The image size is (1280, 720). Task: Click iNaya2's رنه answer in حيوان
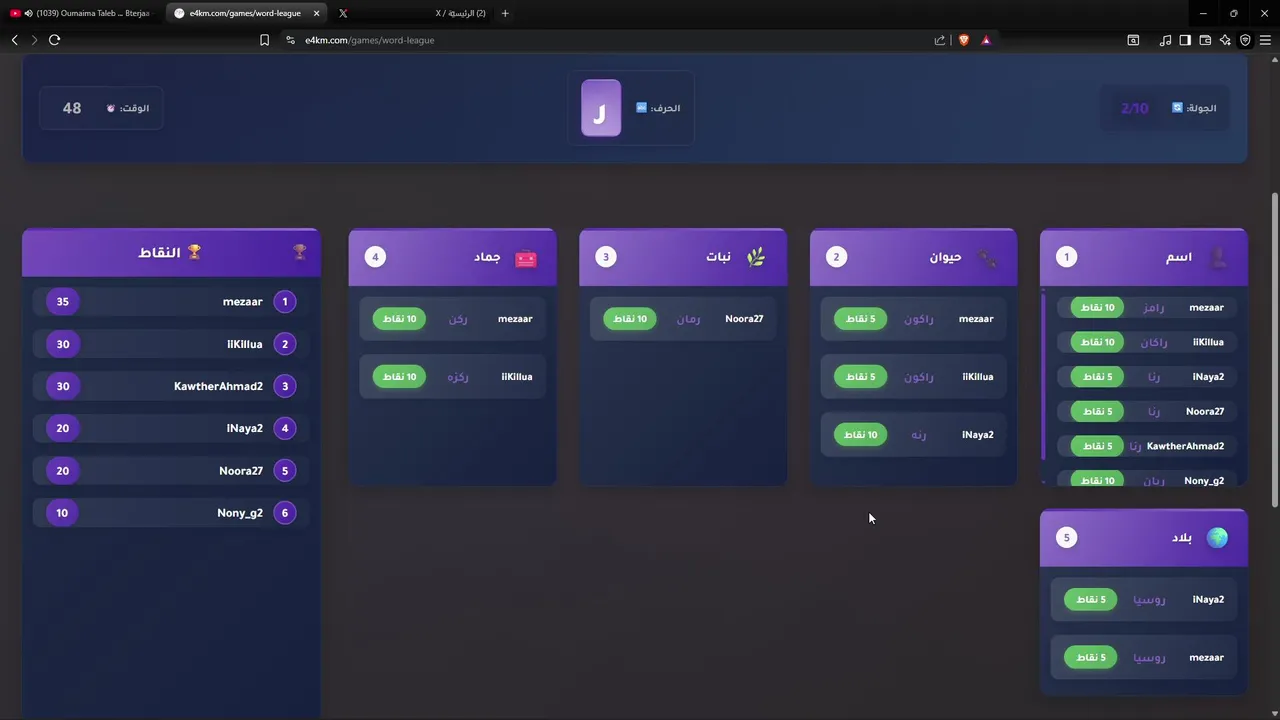coord(919,435)
